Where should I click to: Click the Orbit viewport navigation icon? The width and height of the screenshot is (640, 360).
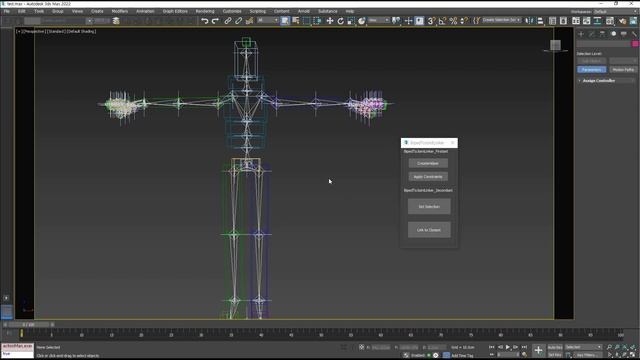point(625,355)
